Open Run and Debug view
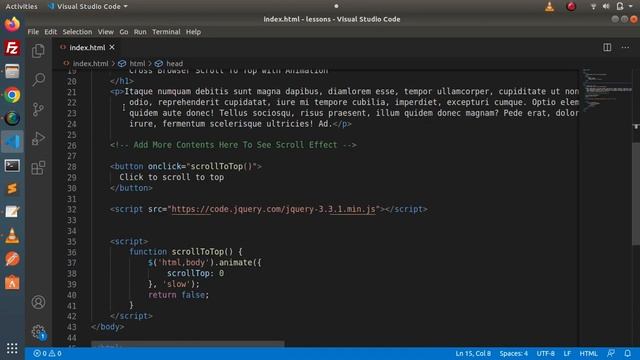 (38, 138)
